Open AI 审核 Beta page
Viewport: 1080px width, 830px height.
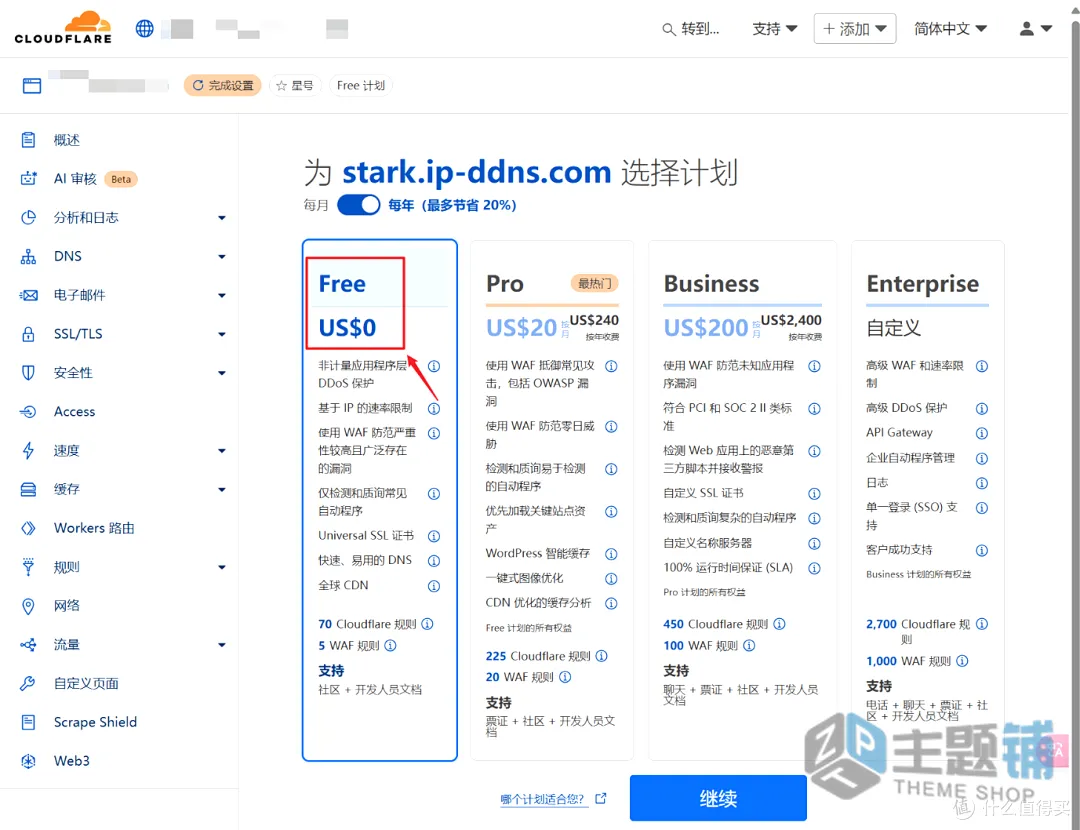pyautogui.click(x=96, y=179)
